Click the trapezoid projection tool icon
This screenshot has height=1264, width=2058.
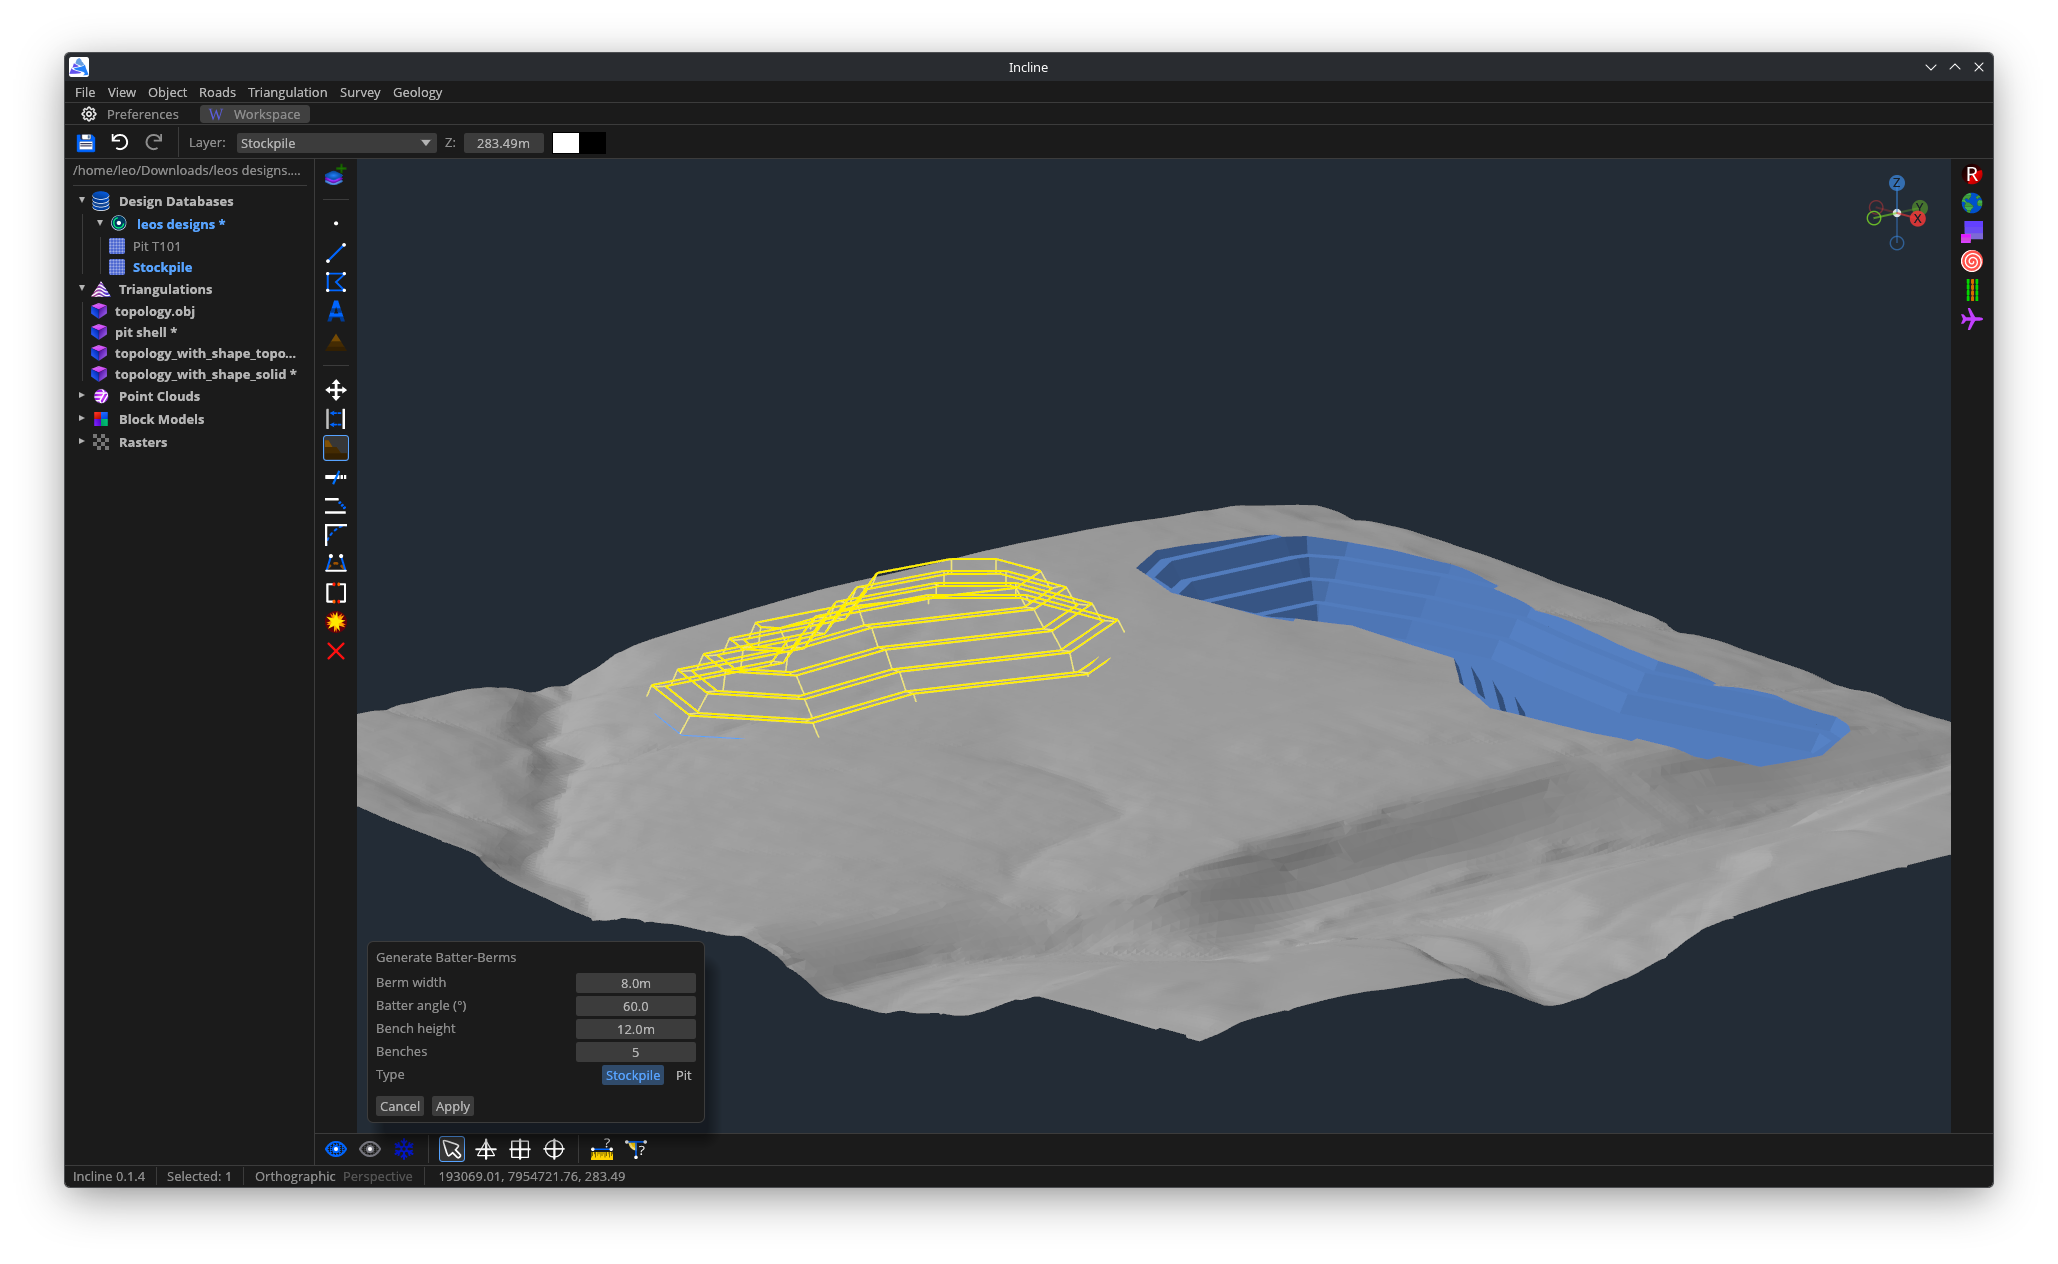pos(336,564)
